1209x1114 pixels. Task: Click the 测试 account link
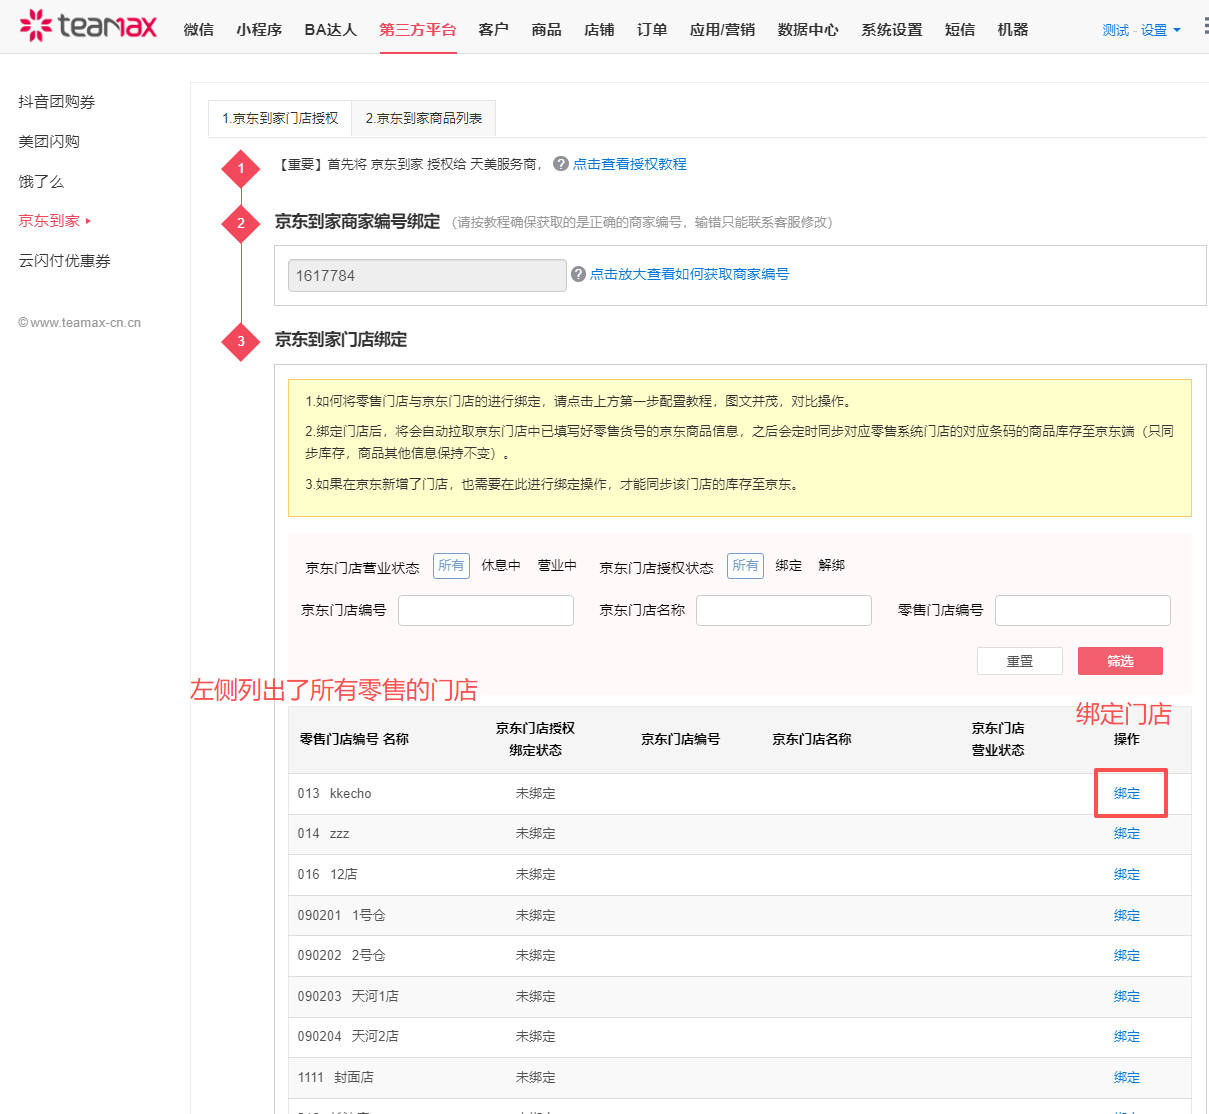click(x=1116, y=30)
